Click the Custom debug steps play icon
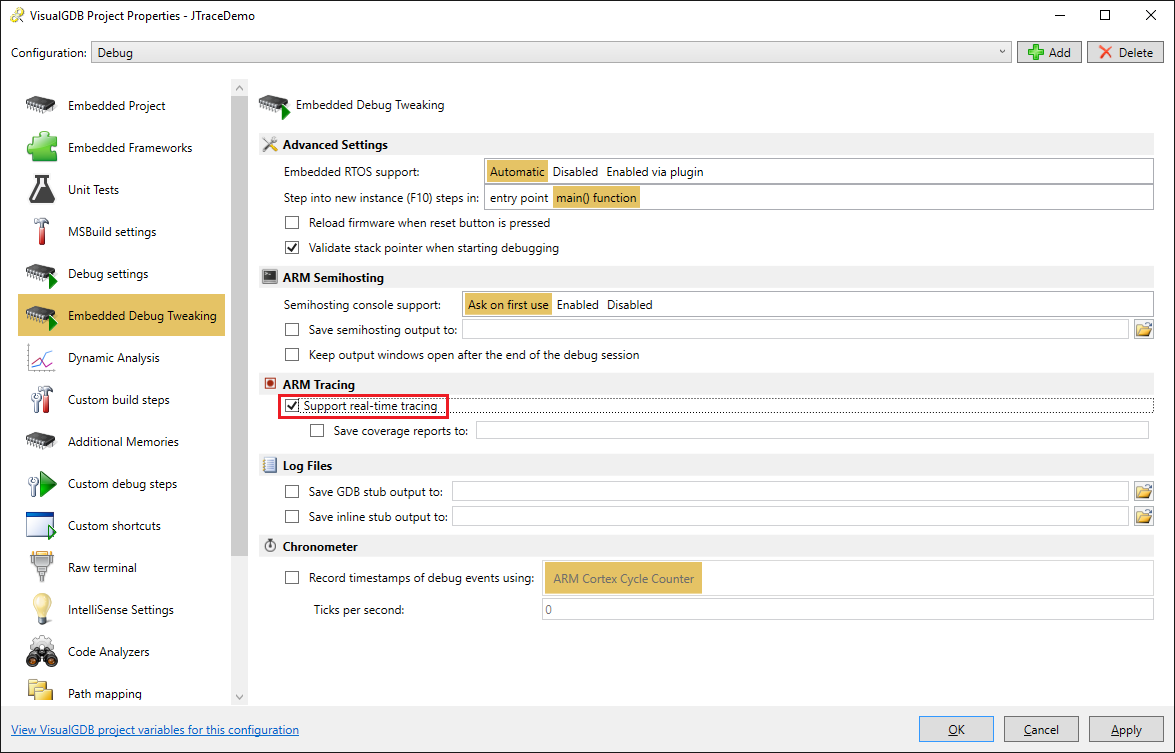Image resolution: width=1175 pixels, height=753 pixels. tap(42, 484)
